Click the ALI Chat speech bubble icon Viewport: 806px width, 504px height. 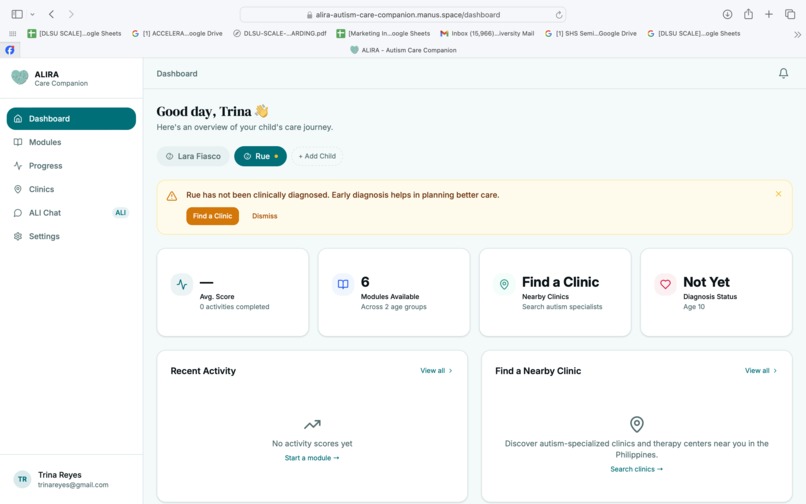18,213
